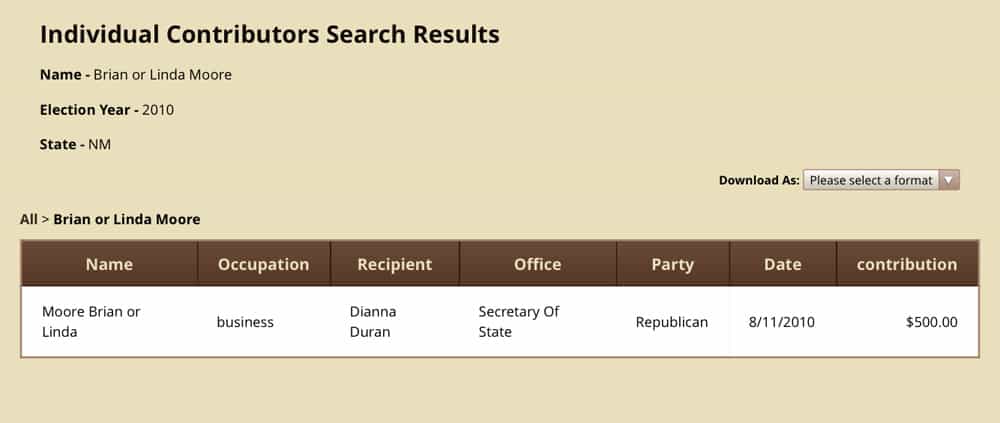Click the Secretary Of State office cell
This screenshot has width=1000, height=423.
518,322
